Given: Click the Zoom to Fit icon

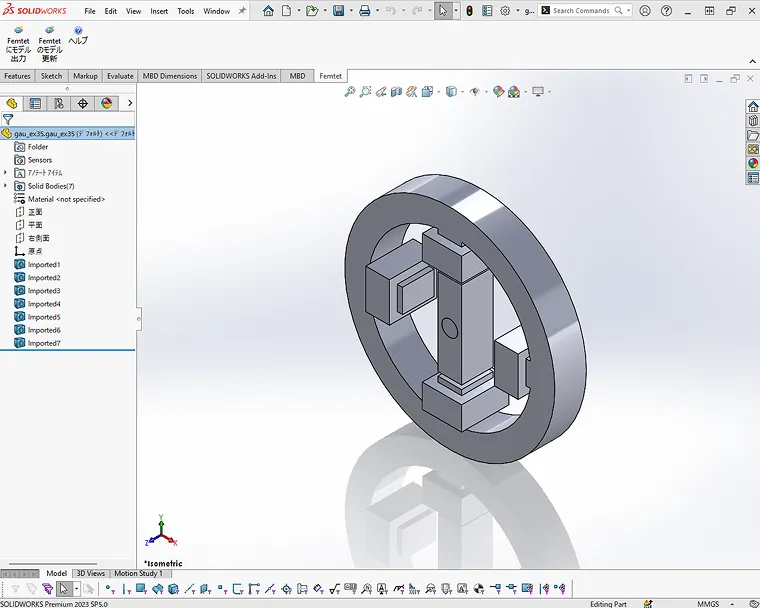Looking at the screenshot, I should pyautogui.click(x=349, y=92).
